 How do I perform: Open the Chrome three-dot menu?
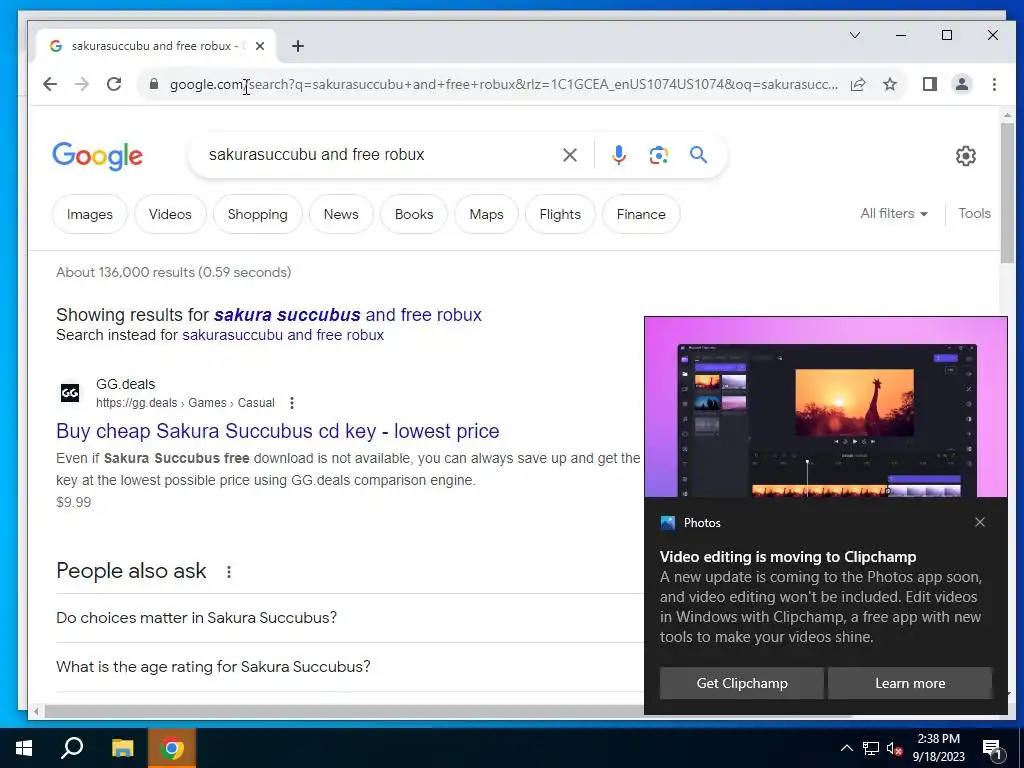pos(994,84)
